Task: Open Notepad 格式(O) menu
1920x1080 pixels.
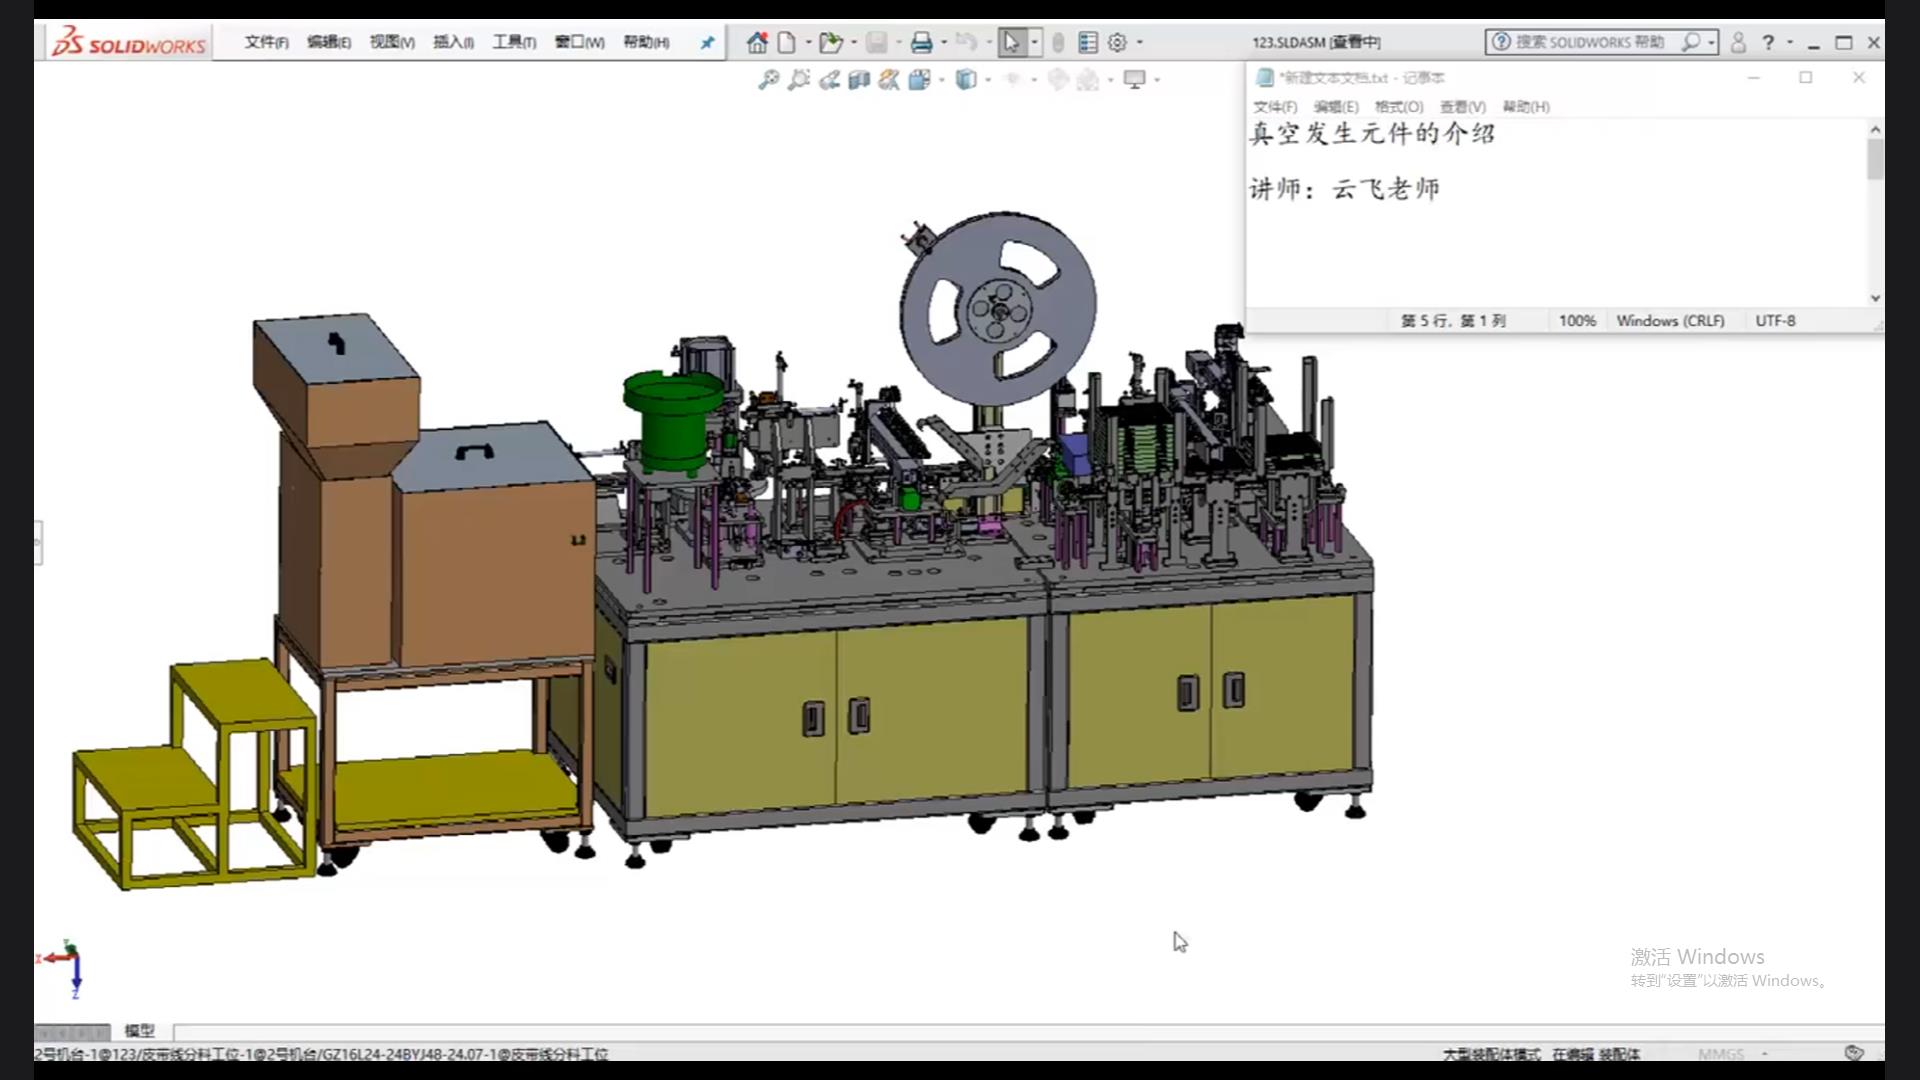Action: [1399, 106]
